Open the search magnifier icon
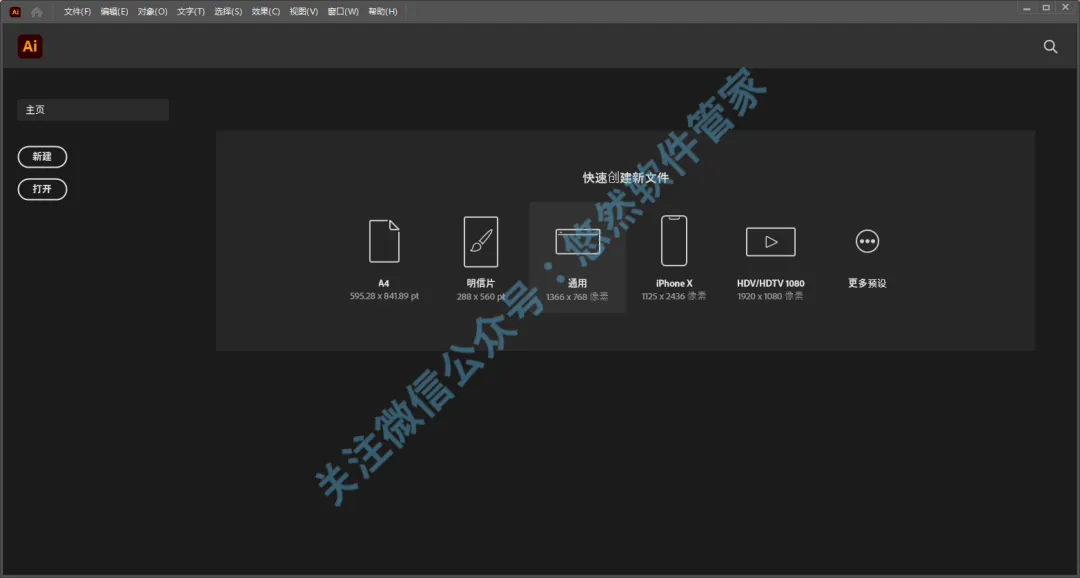 point(1050,46)
